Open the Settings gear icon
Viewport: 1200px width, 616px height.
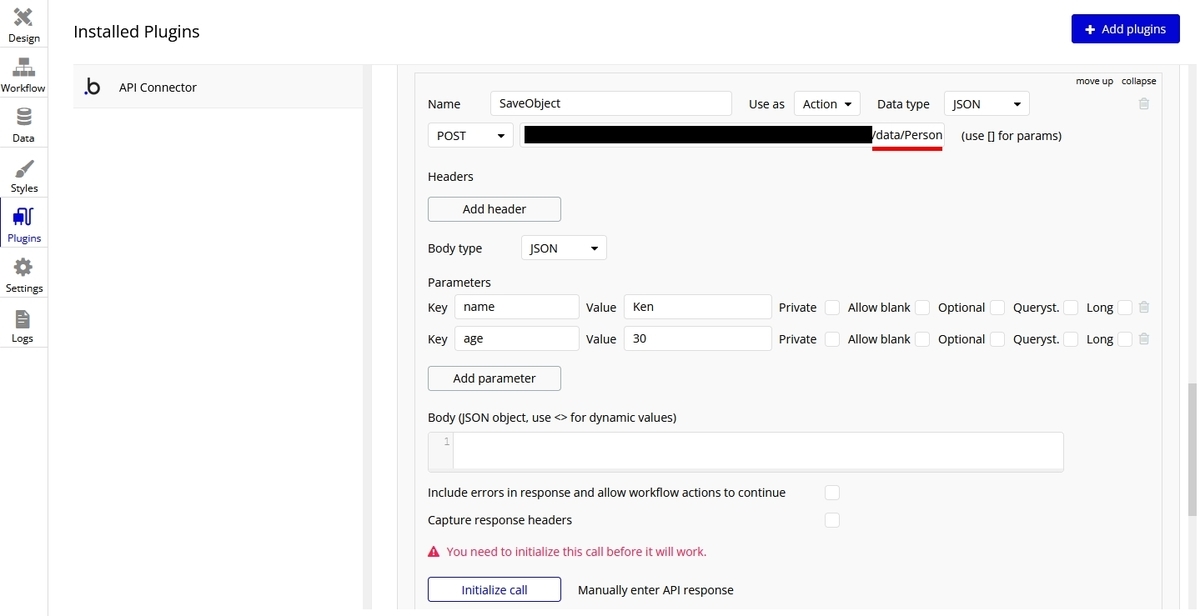pyautogui.click(x=23, y=268)
